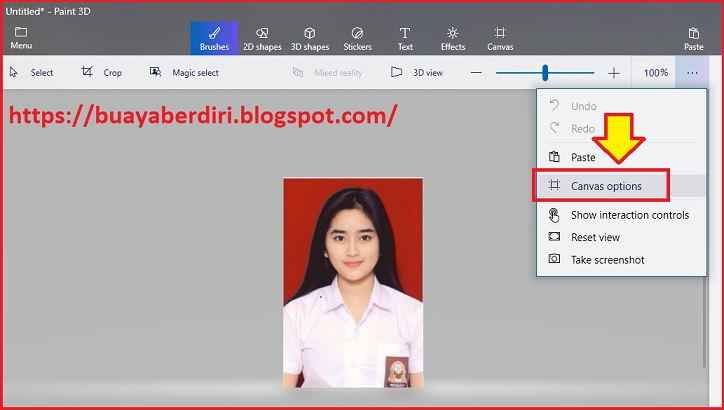The width and height of the screenshot is (724, 410).
Task: Choose Redo in the dropdown menu
Action: 621,128
